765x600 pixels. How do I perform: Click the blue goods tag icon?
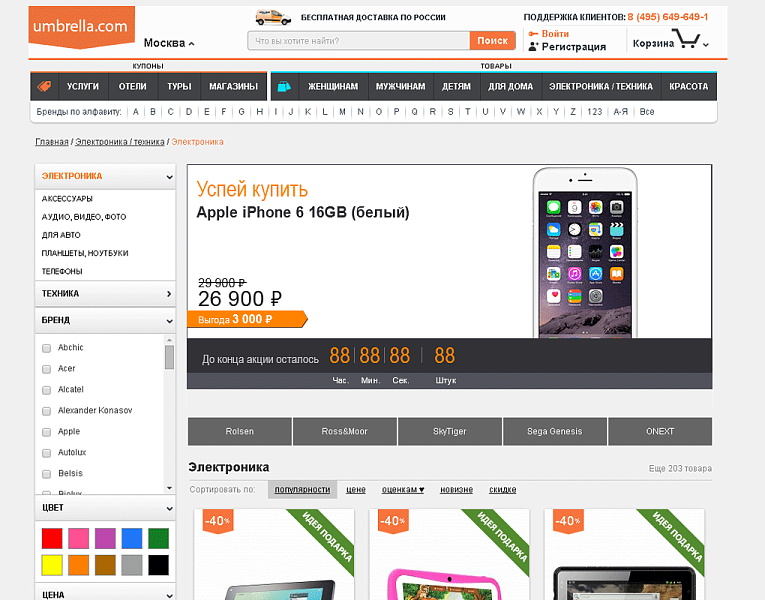coord(284,86)
